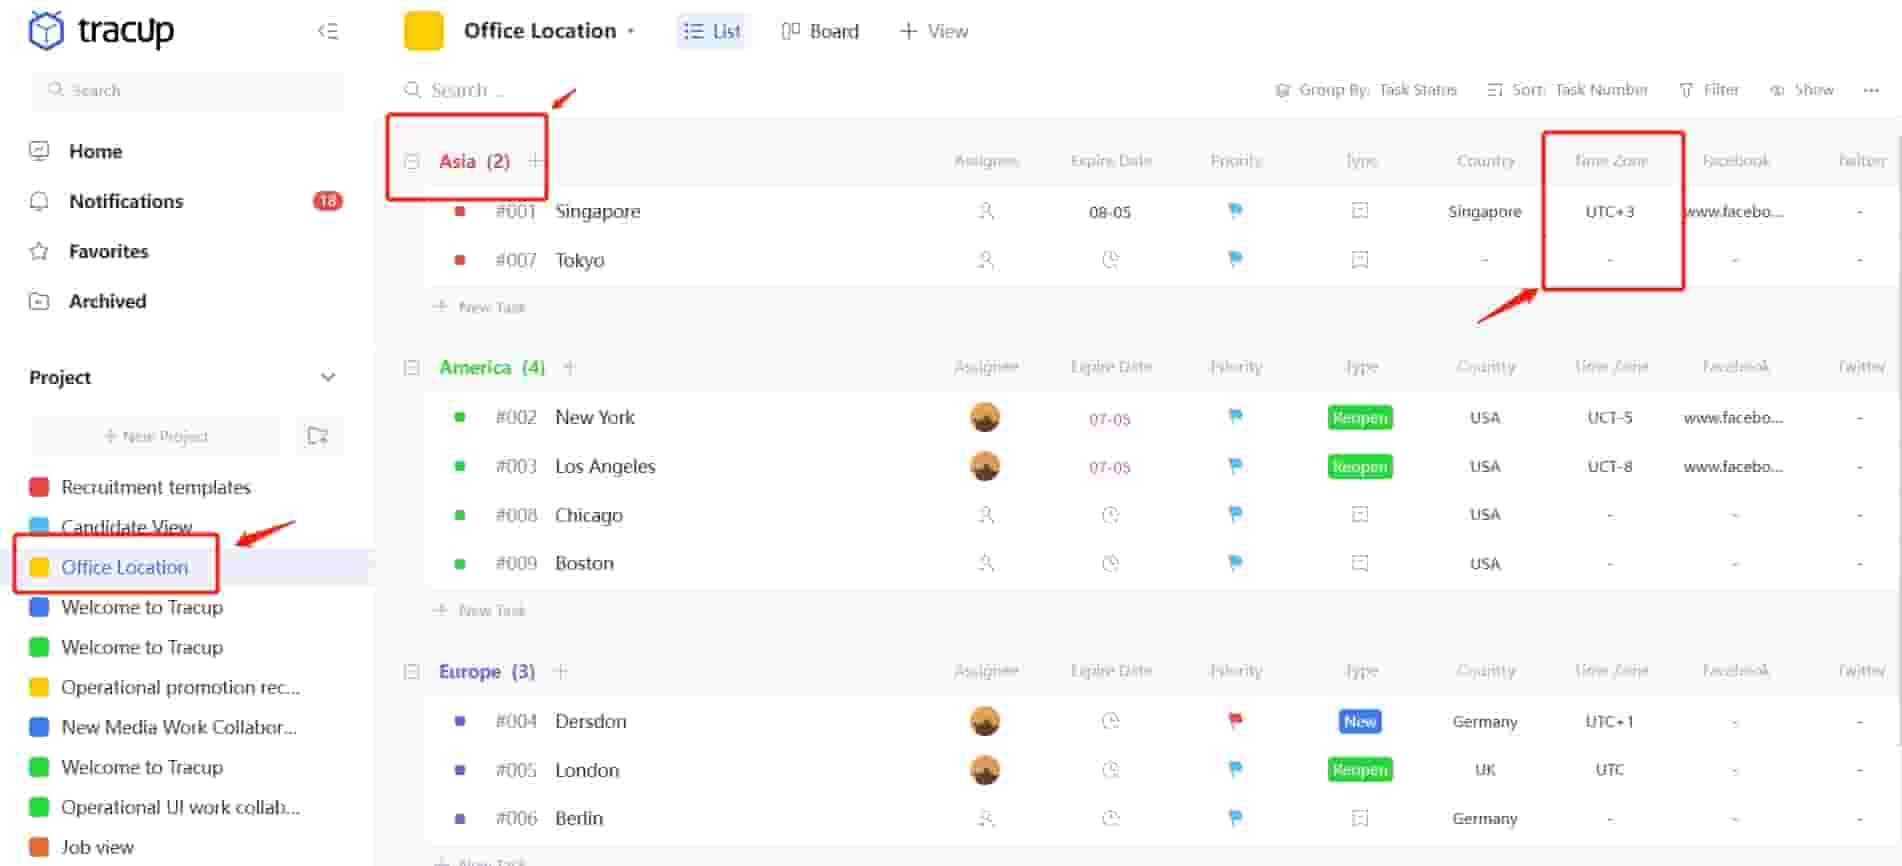Click the Reopen tag on New York
The height and width of the screenshot is (866, 1902).
coord(1359,417)
